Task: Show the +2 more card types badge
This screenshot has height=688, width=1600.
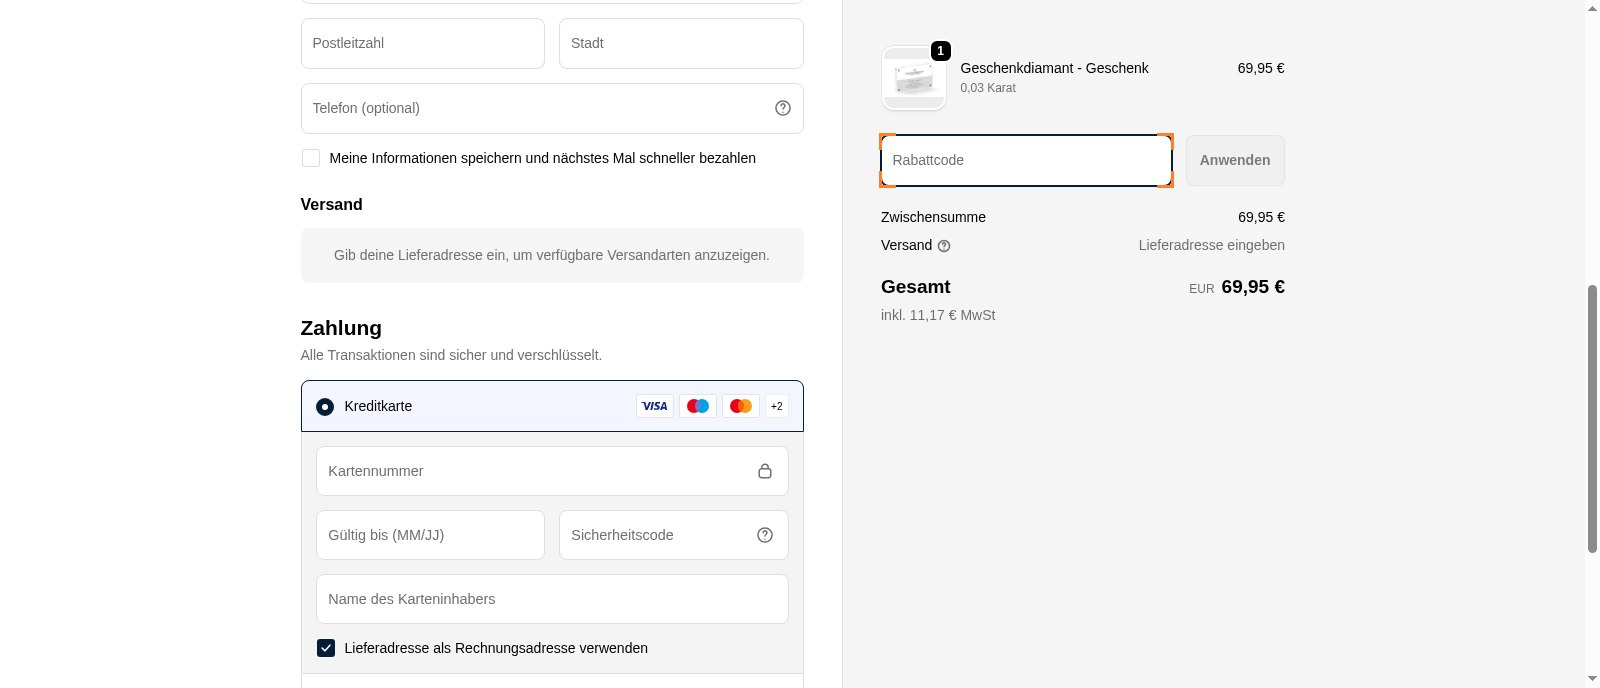Action: [777, 406]
